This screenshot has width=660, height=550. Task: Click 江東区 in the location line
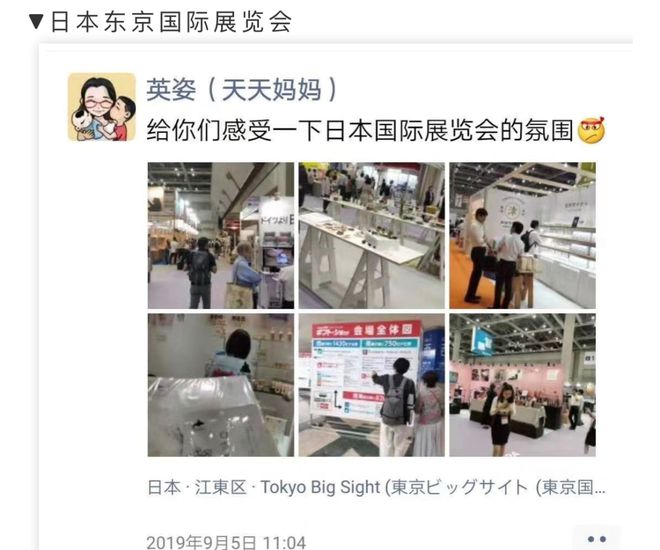tap(220, 487)
